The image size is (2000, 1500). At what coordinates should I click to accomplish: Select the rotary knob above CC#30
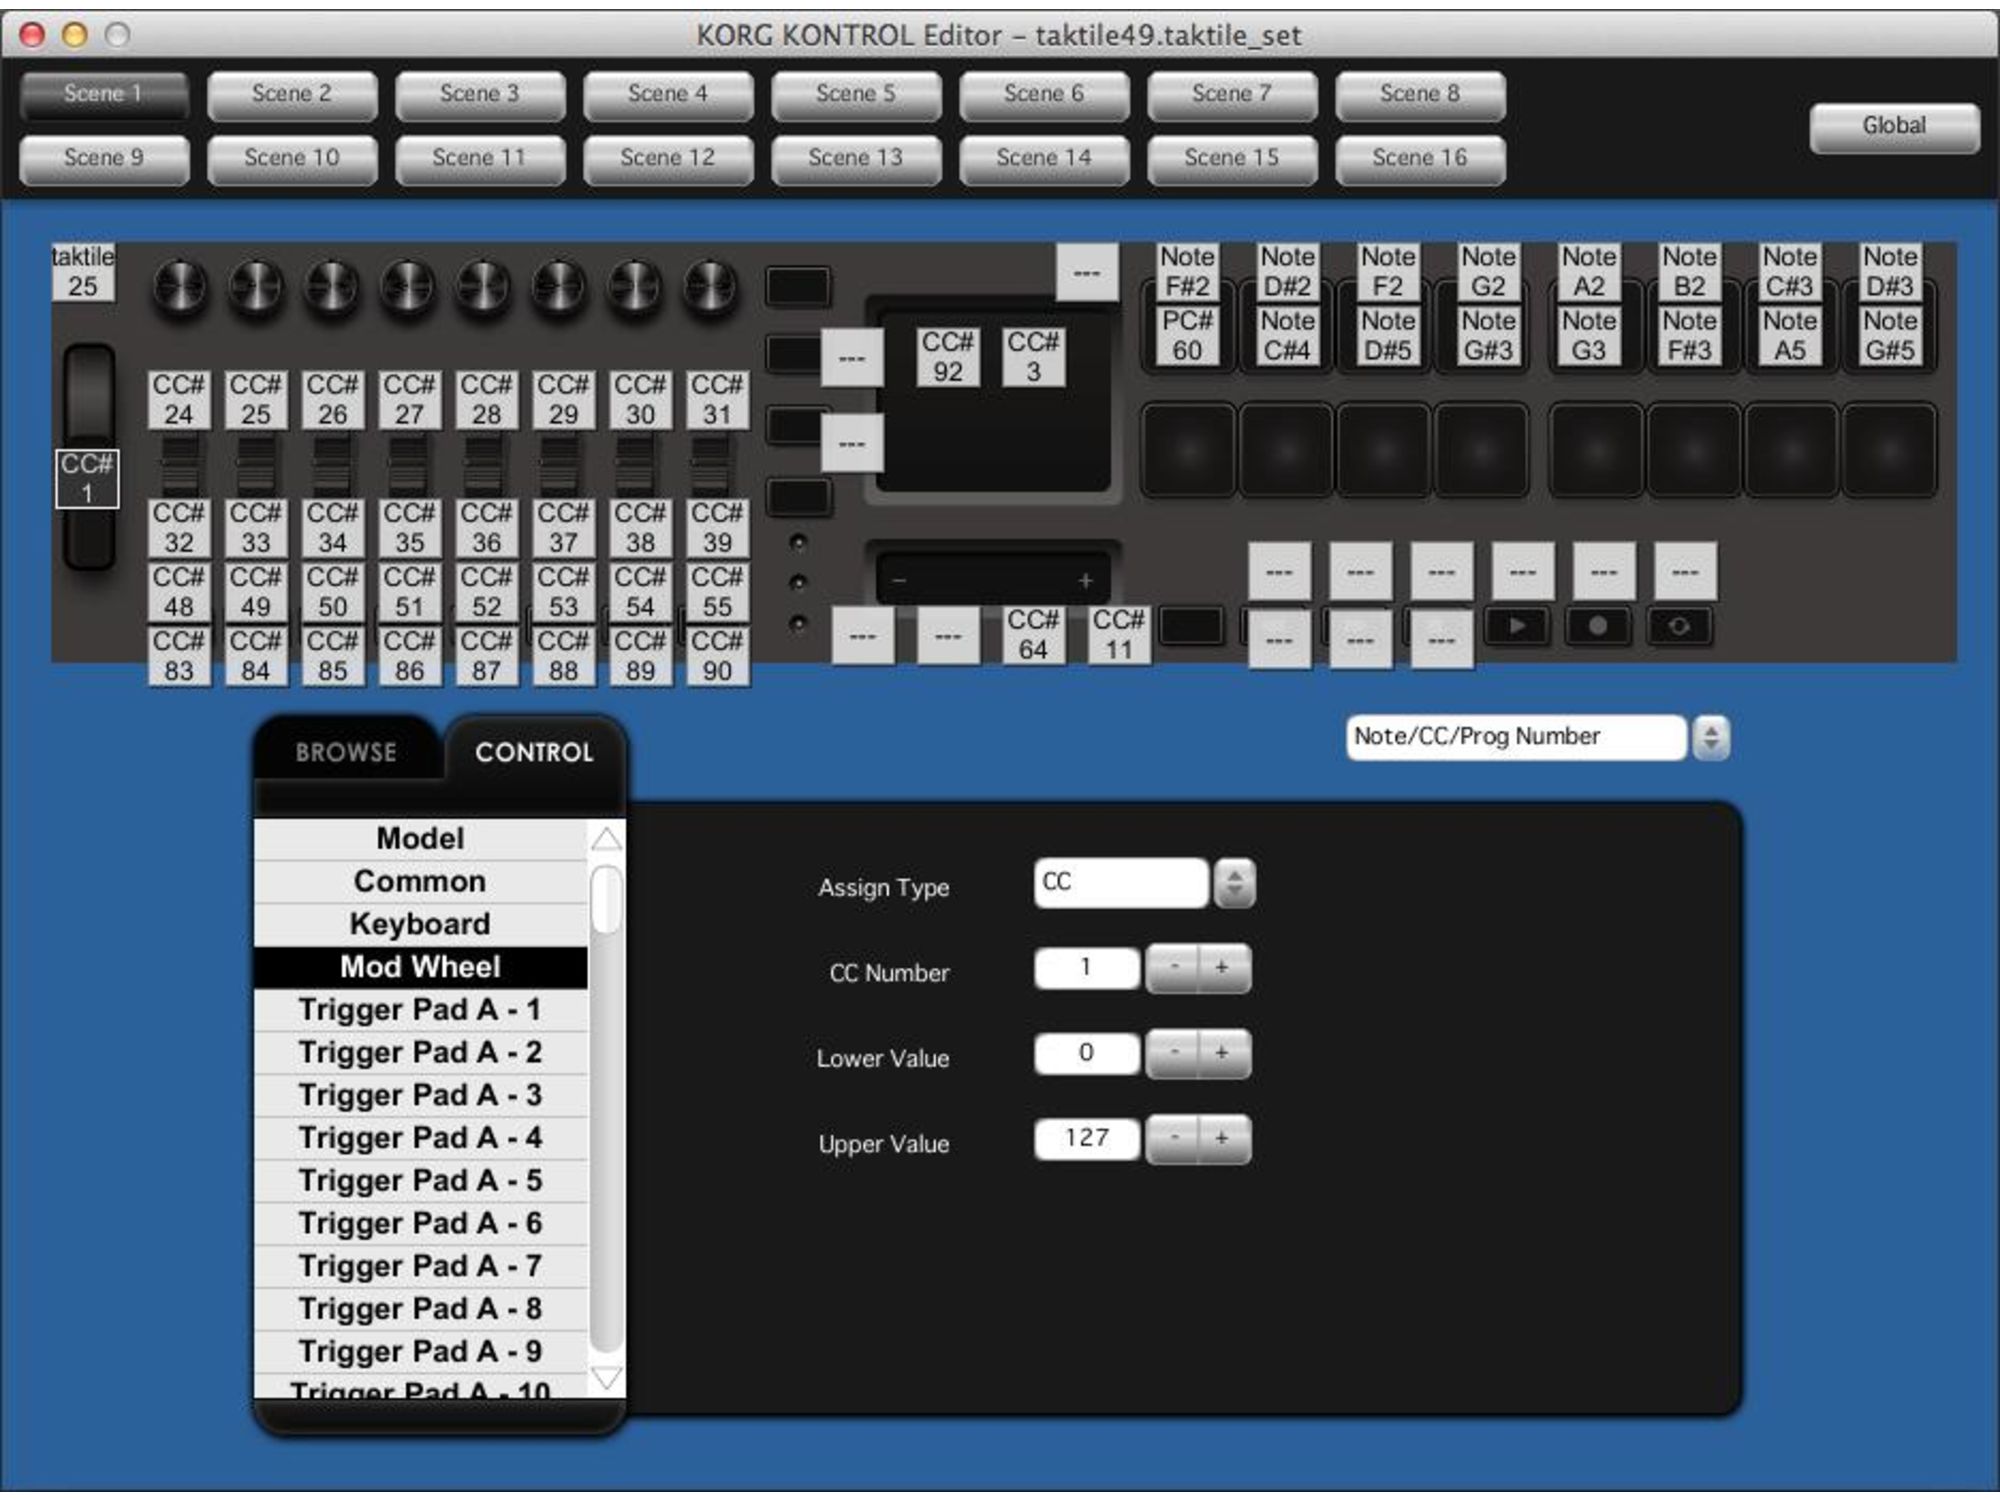coord(636,288)
